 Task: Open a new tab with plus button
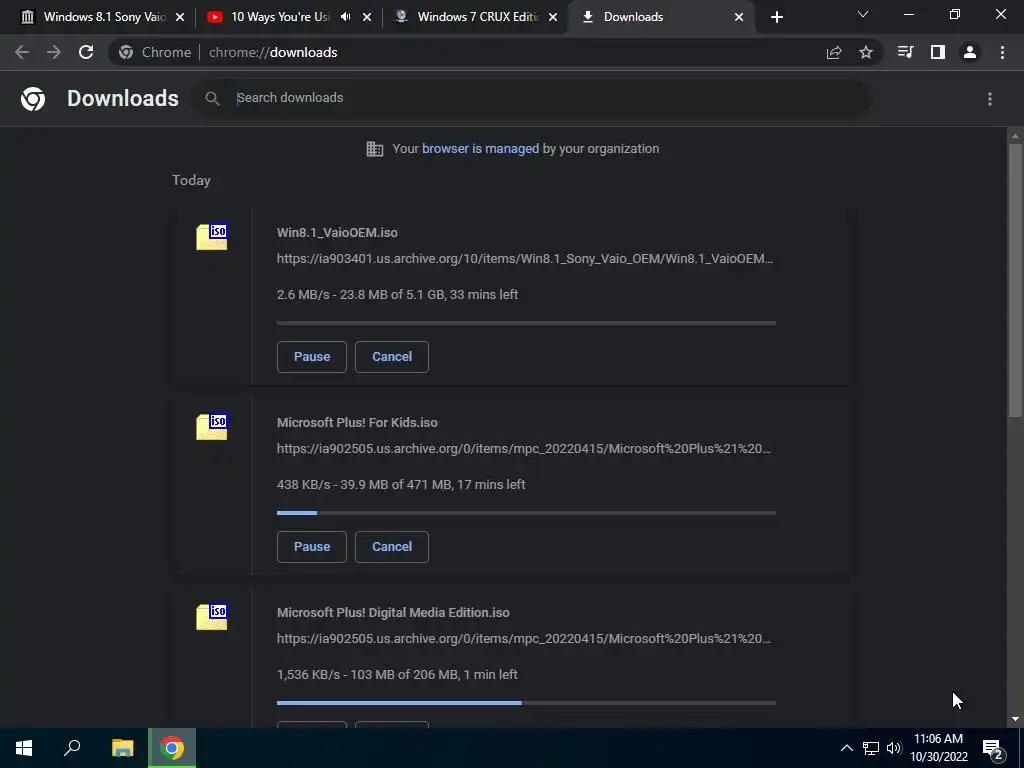coord(776,17)
